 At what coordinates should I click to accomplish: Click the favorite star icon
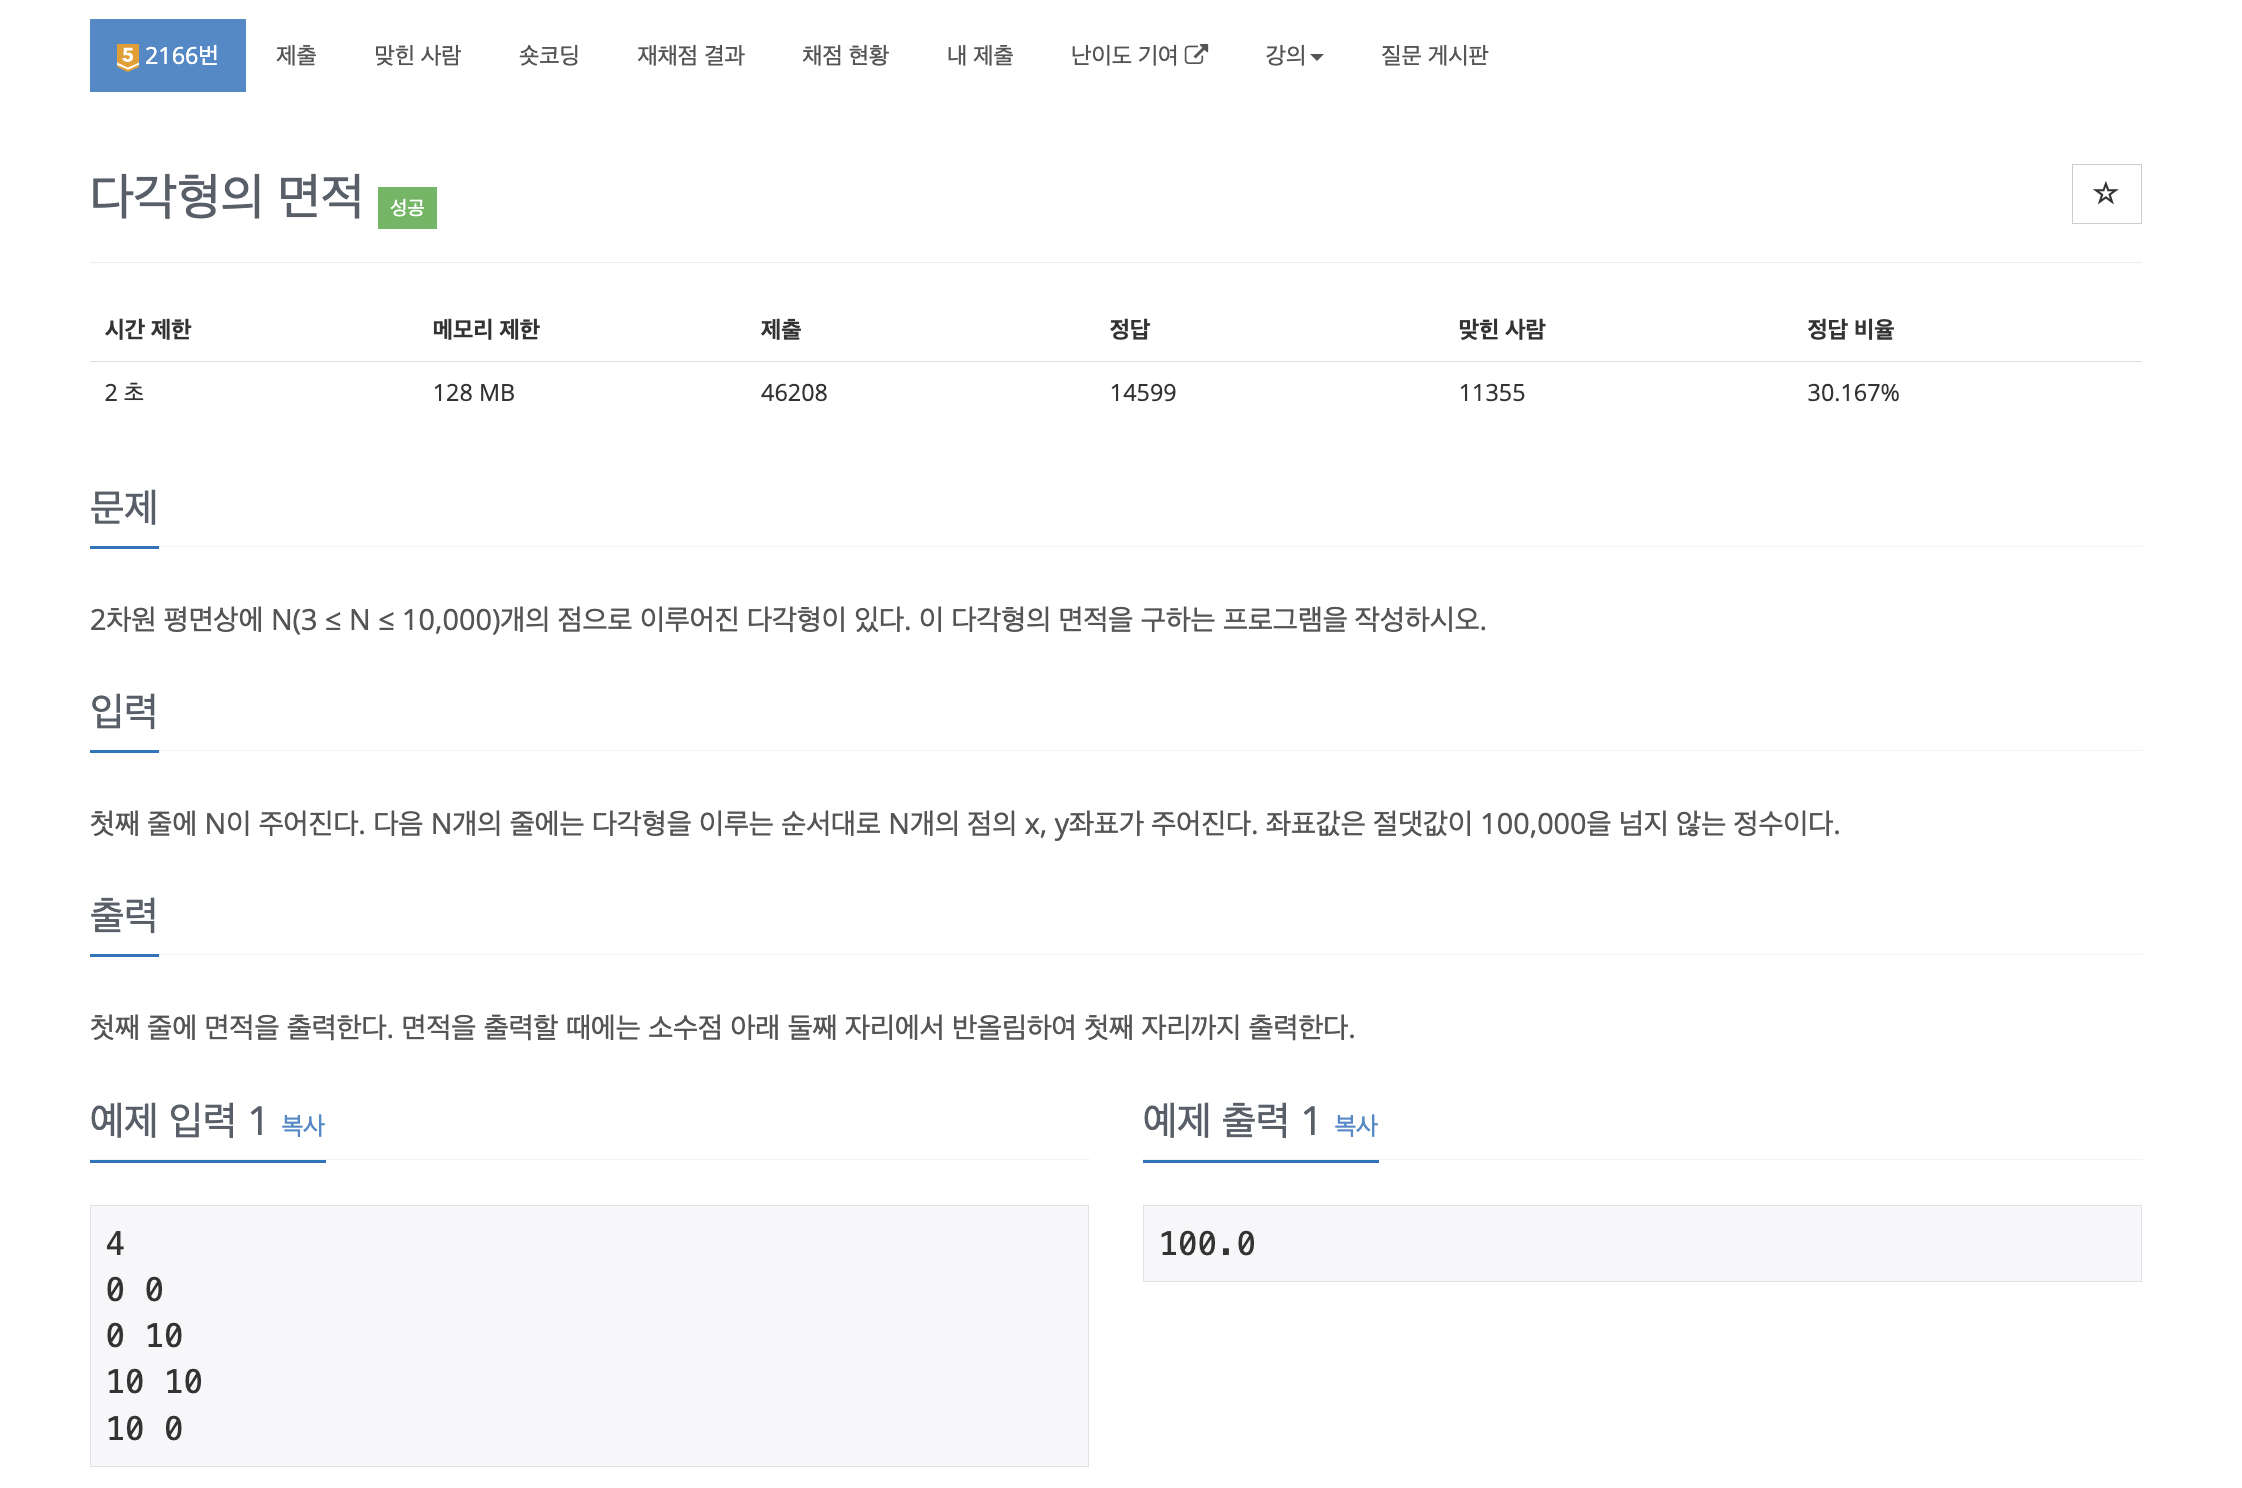click(2106, 194)
